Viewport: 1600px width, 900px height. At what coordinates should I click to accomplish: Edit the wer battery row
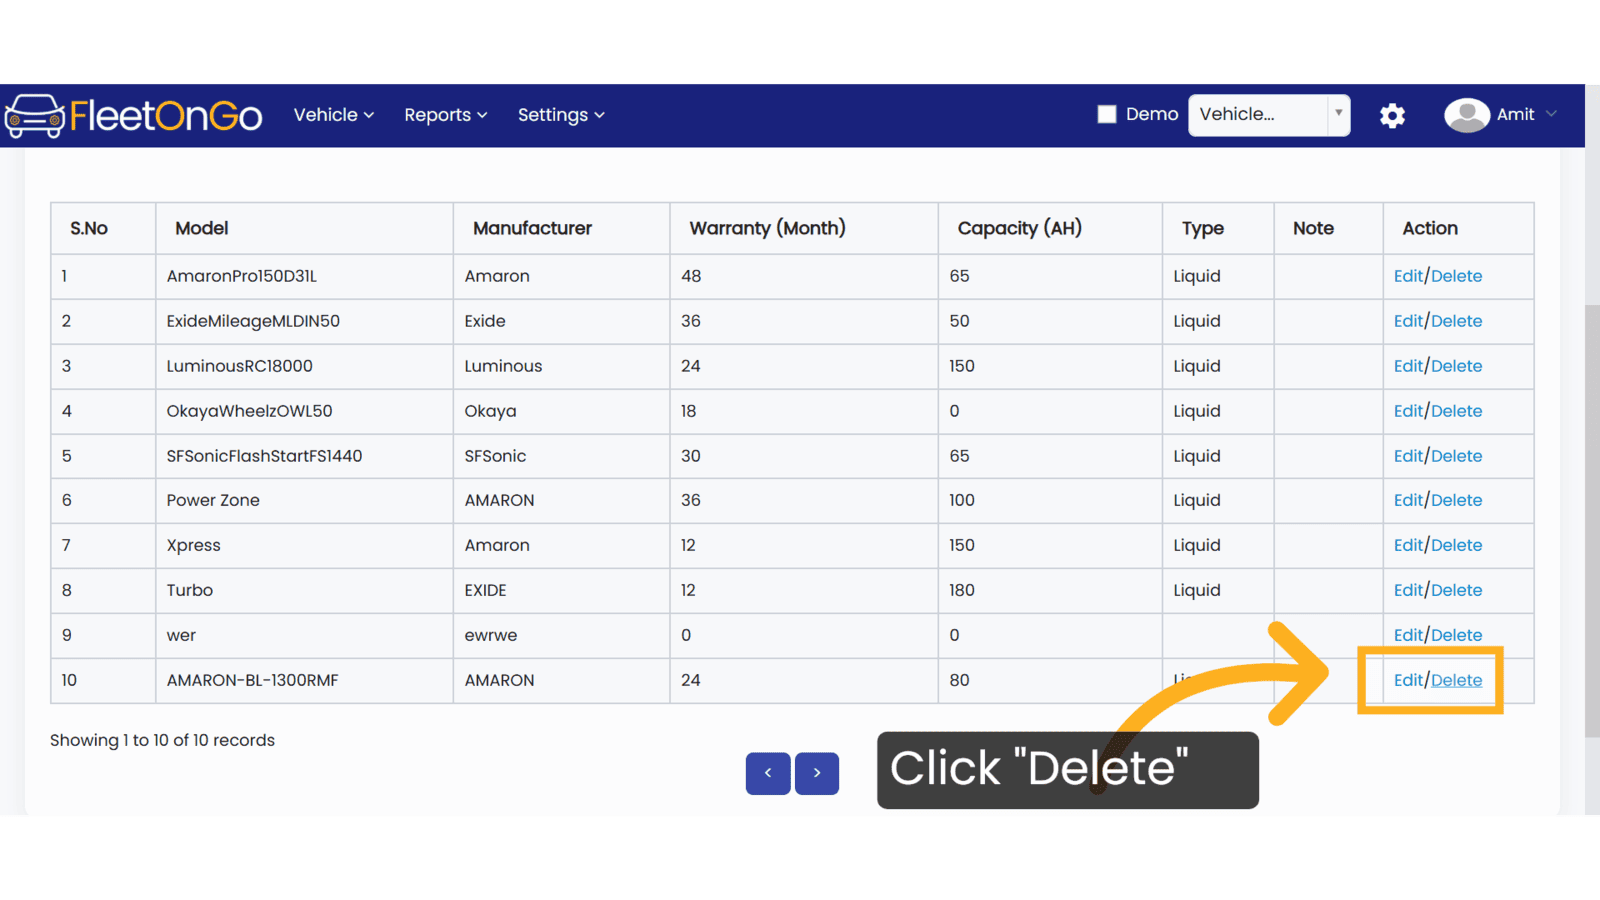coord(1408,635)
